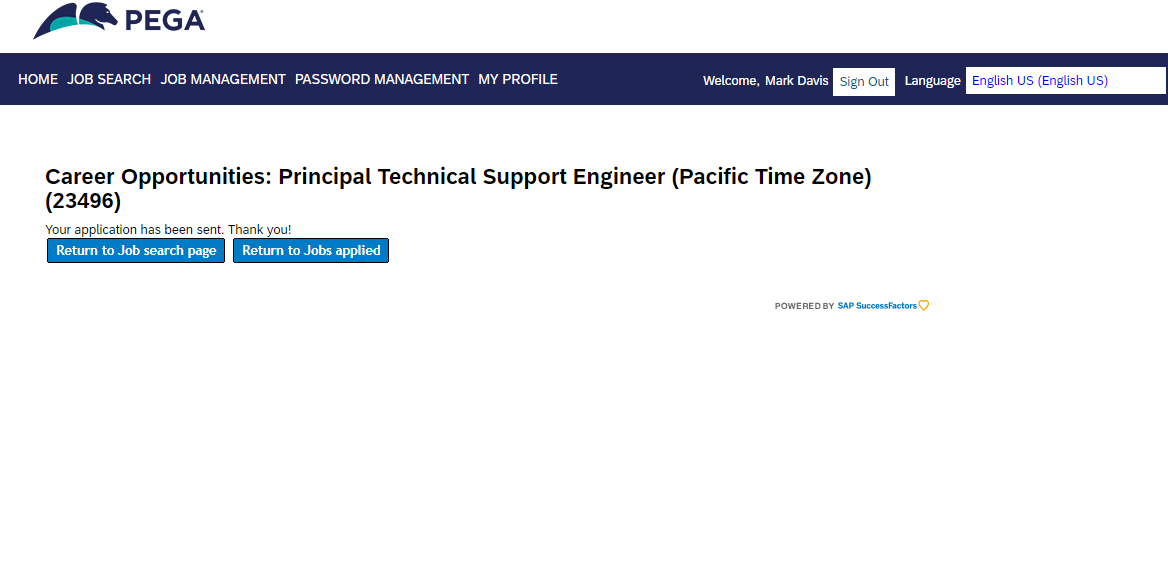Click the PEGA wordmark in header
The image size is (1168, 570).
(x=164, y=20)
